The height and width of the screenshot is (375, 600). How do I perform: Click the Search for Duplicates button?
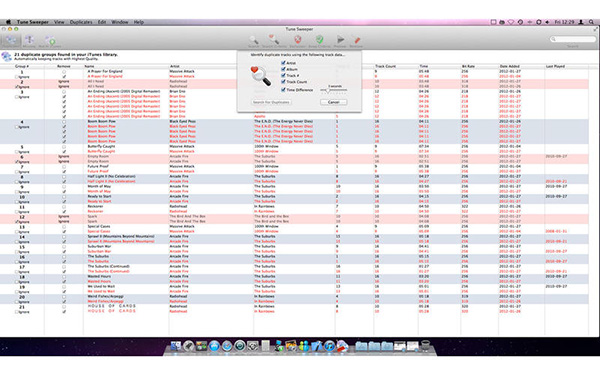271,102
